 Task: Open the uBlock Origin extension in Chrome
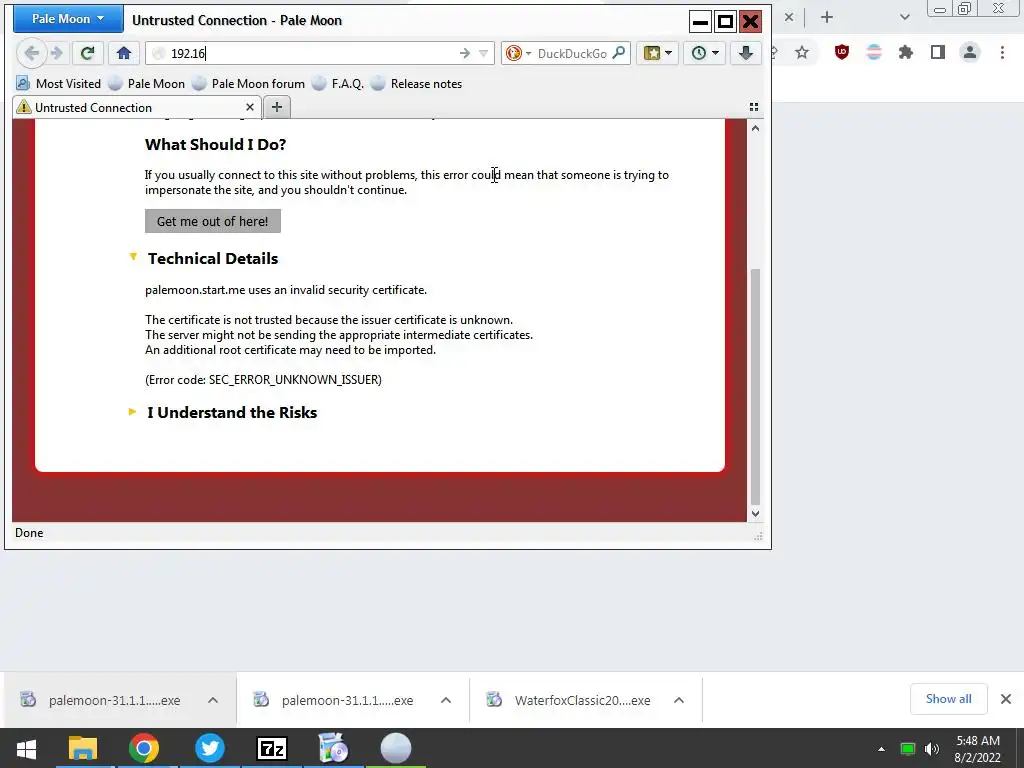click(842, 52)
